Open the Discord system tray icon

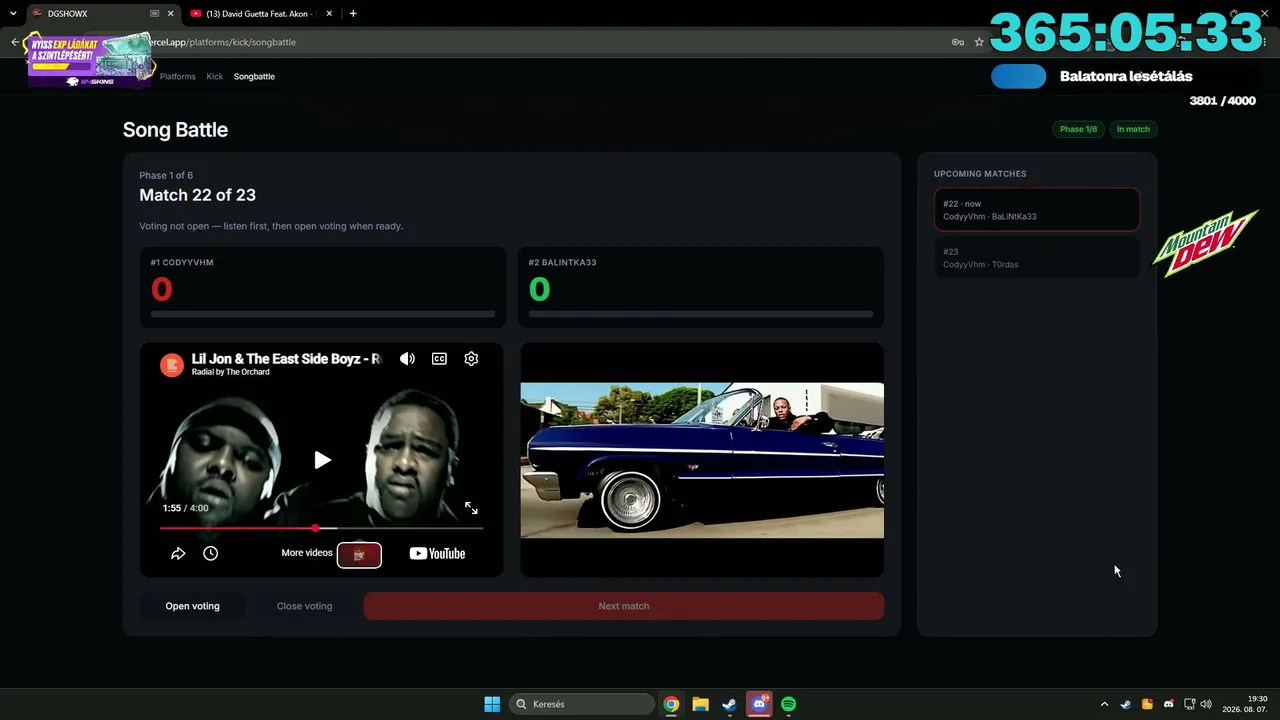pos(1168,704)
